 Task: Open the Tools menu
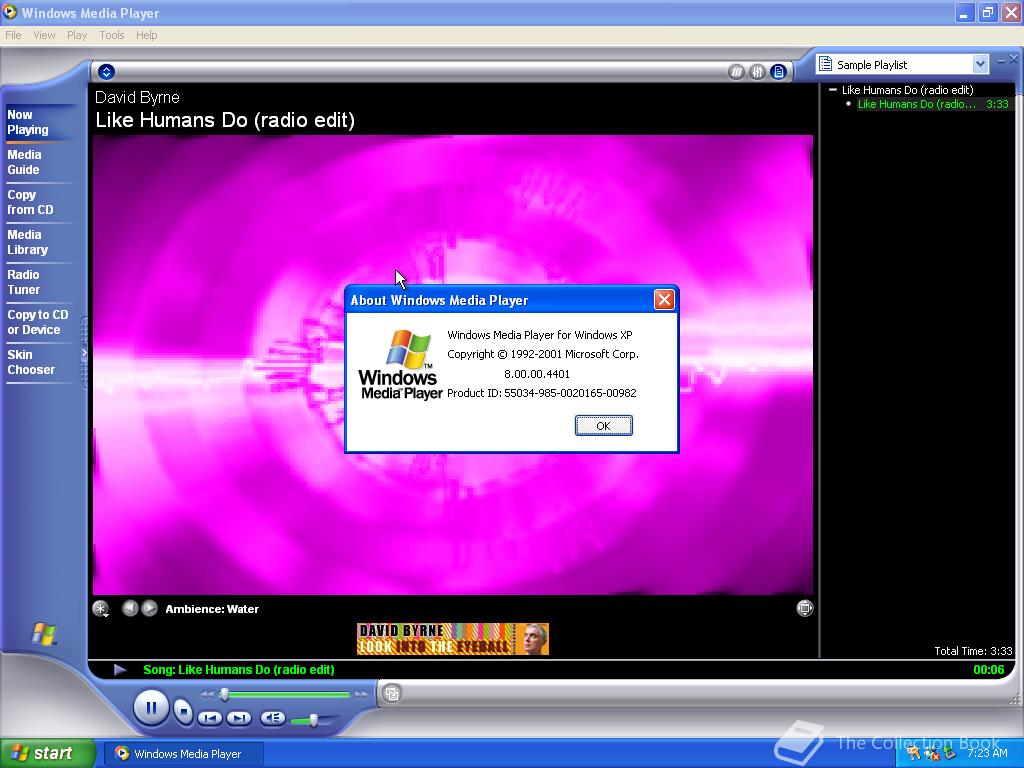click(x=112, y=35)
